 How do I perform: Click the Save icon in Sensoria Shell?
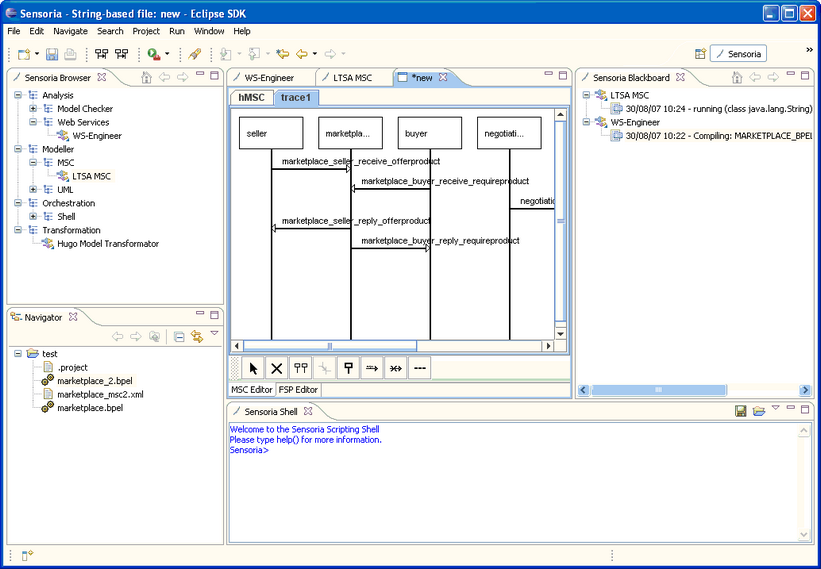pyautogui.click(x=741, y=411)
